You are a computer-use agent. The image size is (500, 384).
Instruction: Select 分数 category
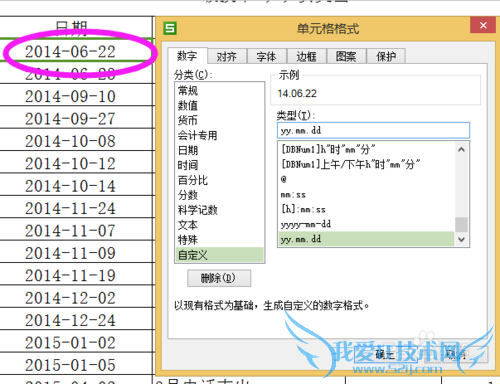click(219, 195)
